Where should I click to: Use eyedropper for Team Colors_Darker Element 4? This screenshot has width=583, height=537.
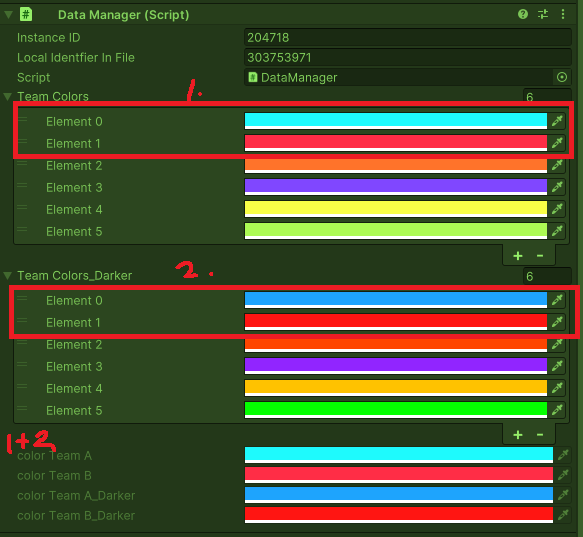pos(557,388)
